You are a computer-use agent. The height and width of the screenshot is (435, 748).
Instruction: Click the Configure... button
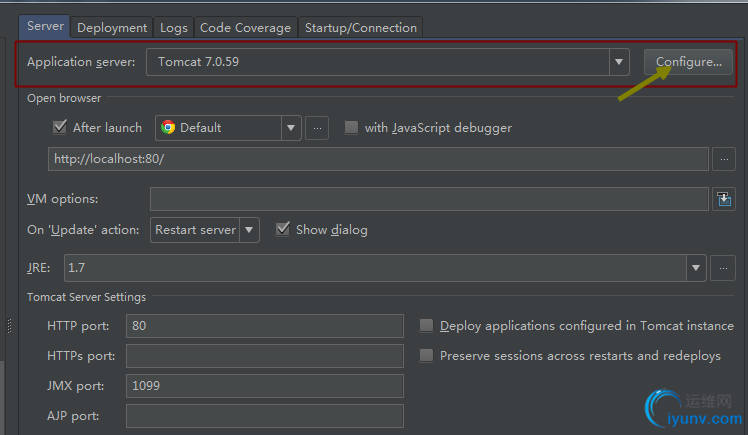[688, 62]
